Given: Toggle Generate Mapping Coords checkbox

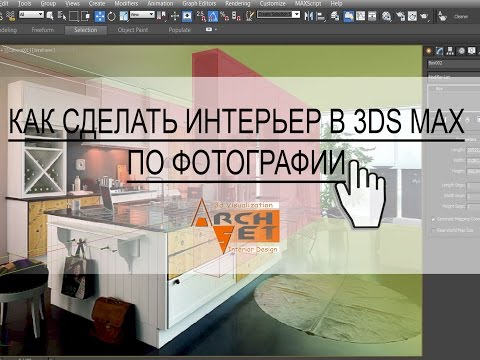Looking at the screenshot, I should pos(433,219).
